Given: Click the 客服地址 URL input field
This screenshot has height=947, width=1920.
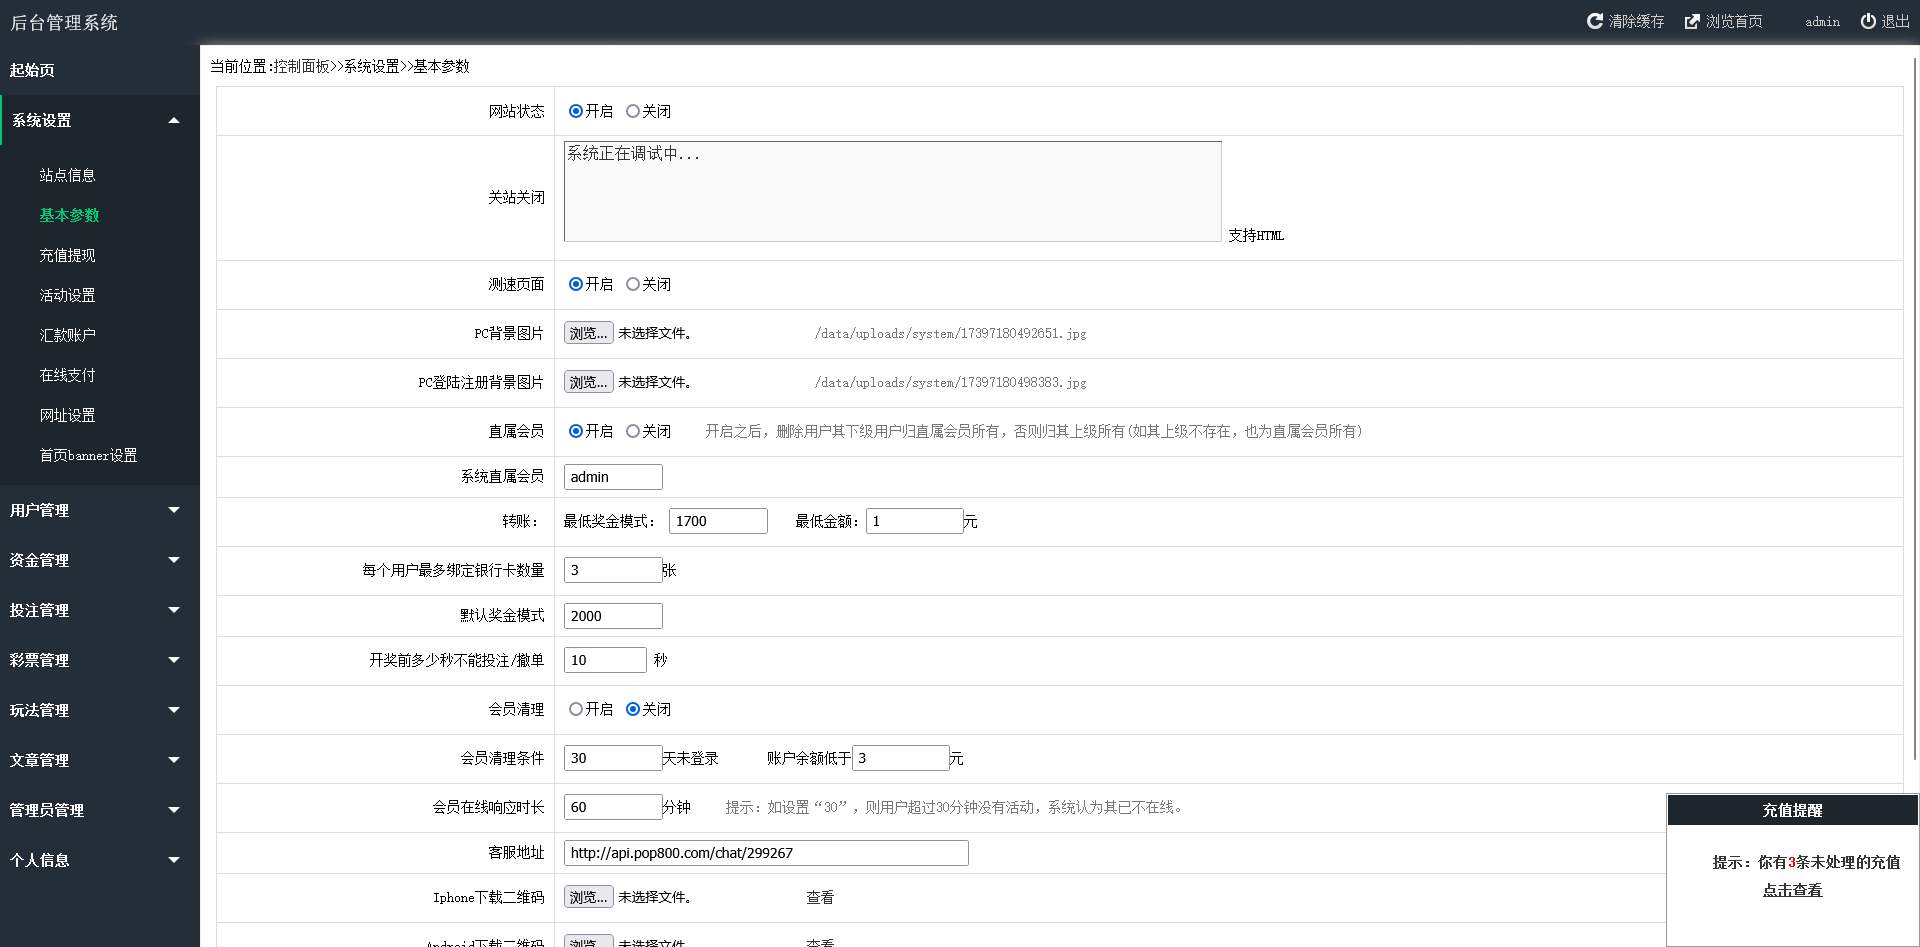Looking at the screenshot, I should [766, 853].
